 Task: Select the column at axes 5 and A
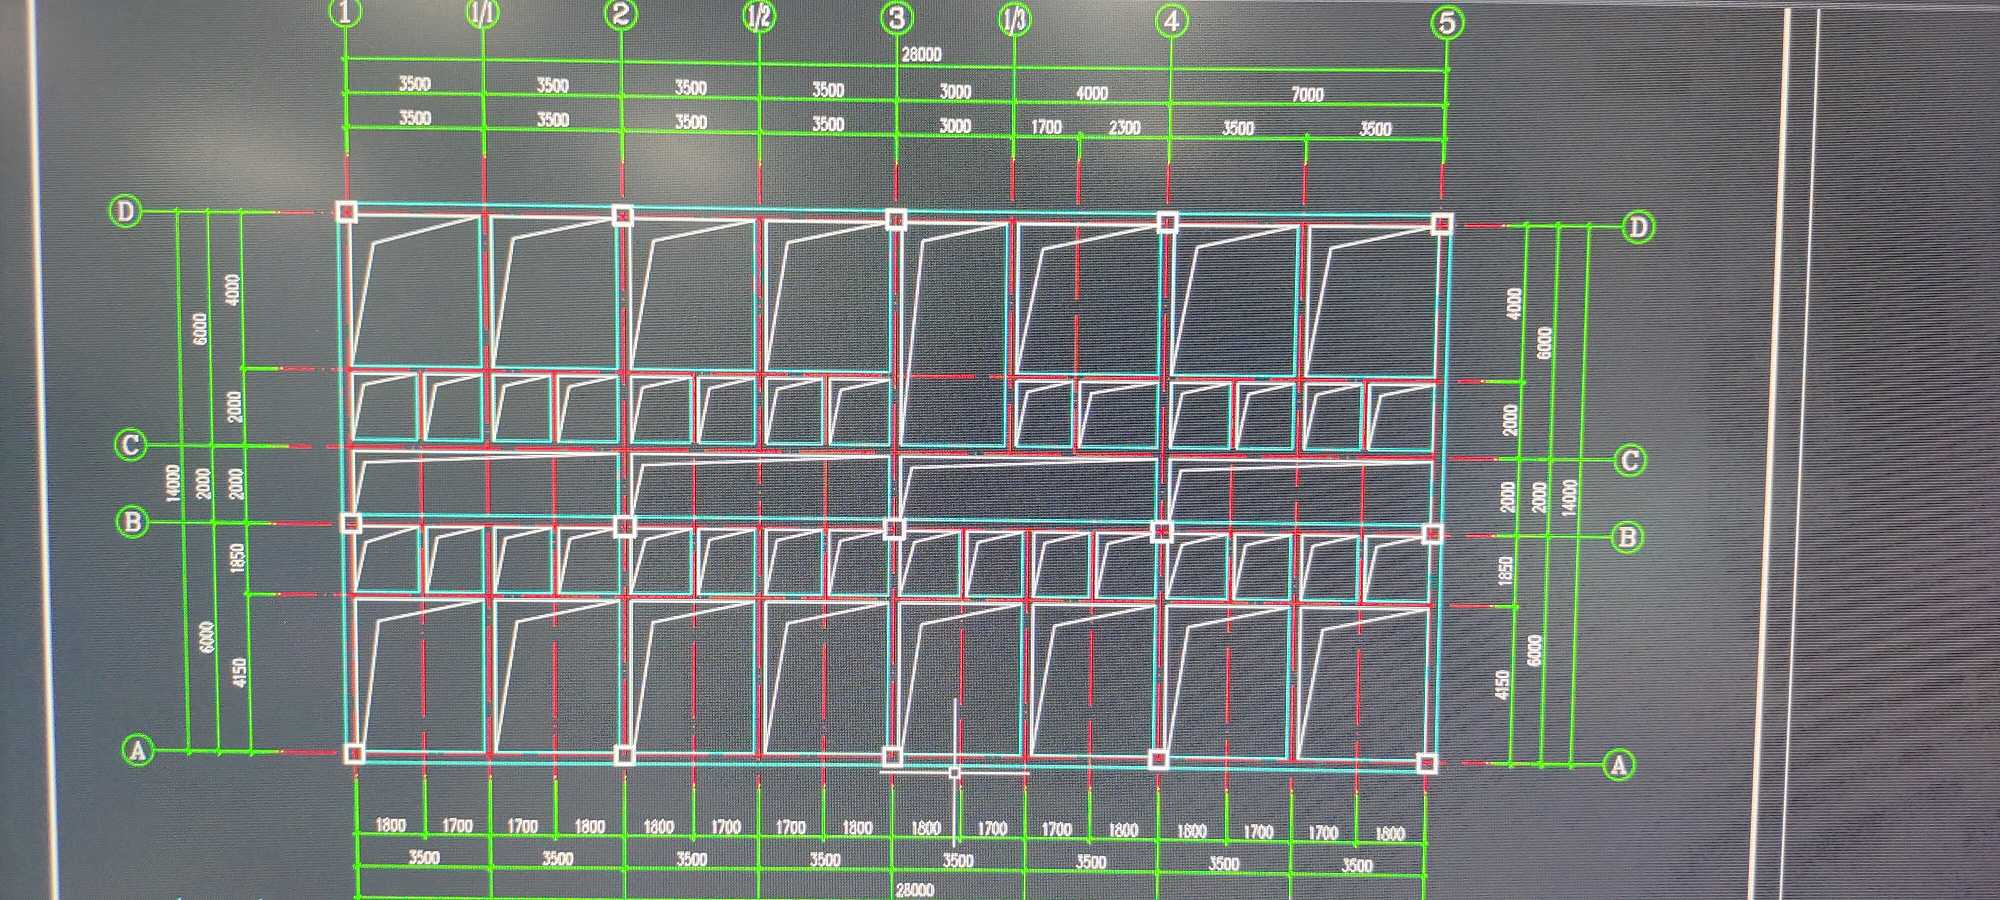[x=1427, y=763]
